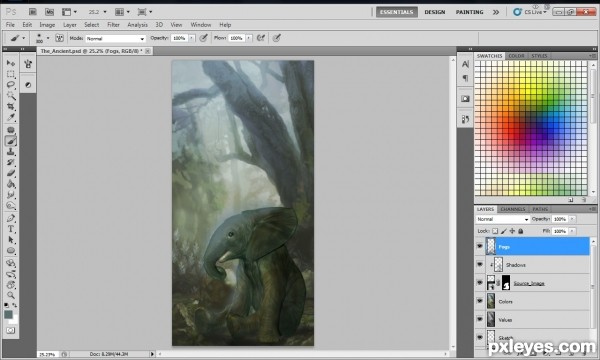
Task: Select the Horizontal Type tool
Action: (11, 229)
